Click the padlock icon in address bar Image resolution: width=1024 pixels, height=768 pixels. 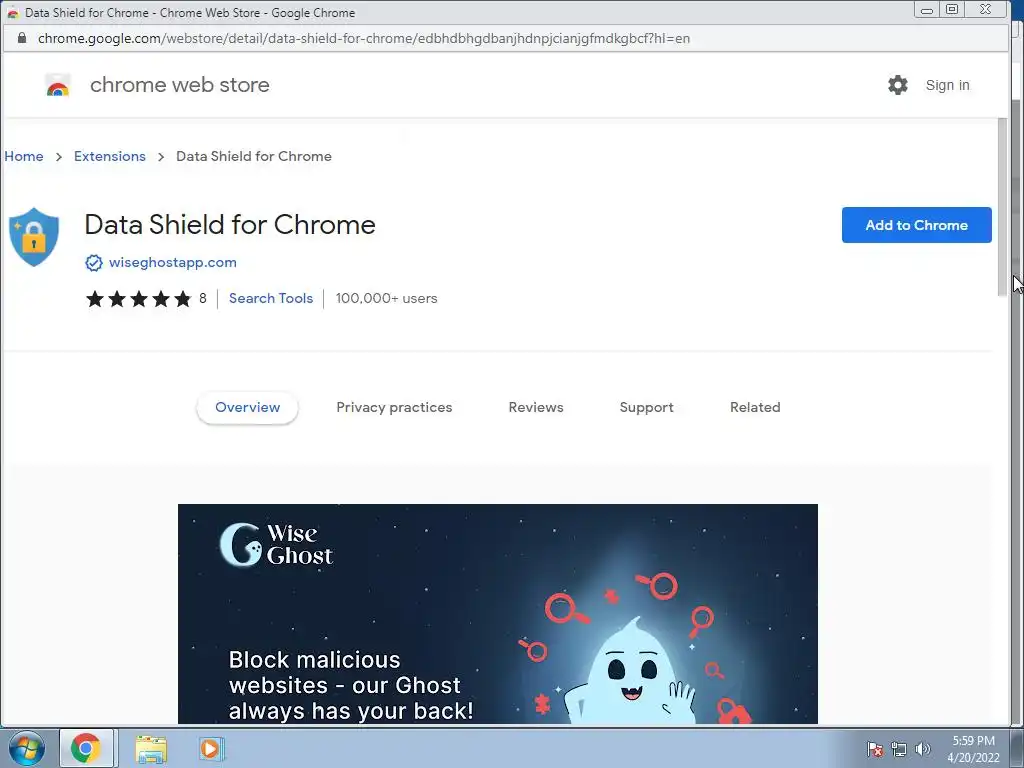(x=22, y=38)
